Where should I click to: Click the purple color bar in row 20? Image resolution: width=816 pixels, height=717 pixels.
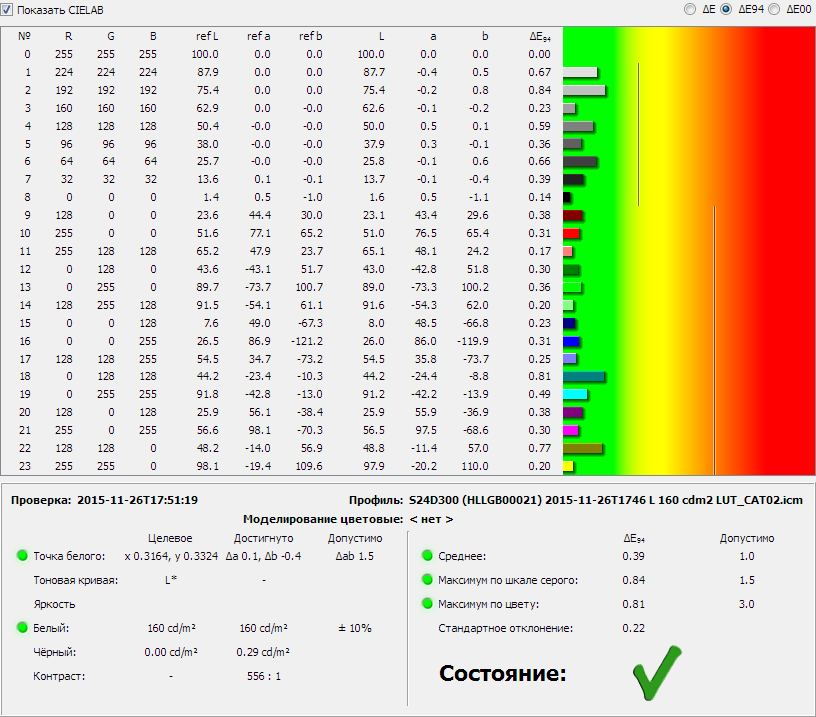coord(573,413)
